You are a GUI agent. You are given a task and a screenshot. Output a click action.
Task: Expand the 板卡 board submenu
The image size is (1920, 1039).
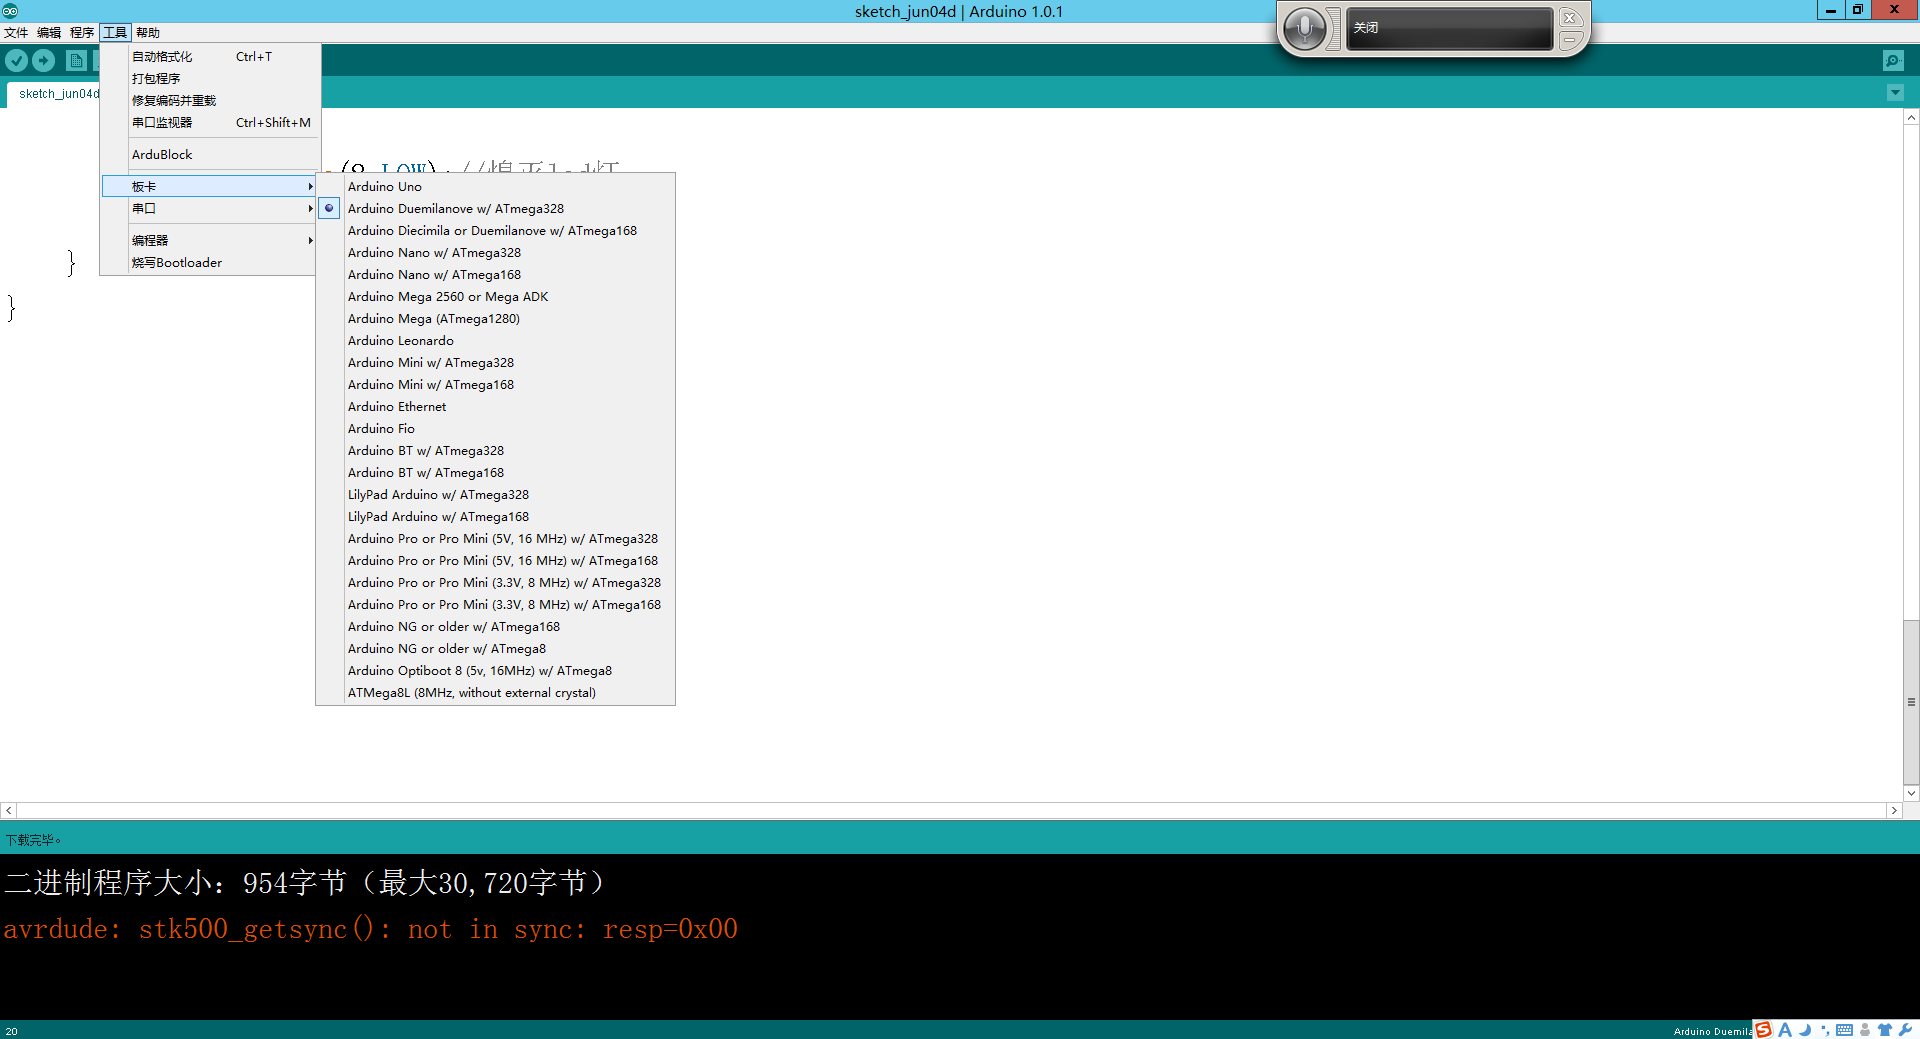point(208,186)
